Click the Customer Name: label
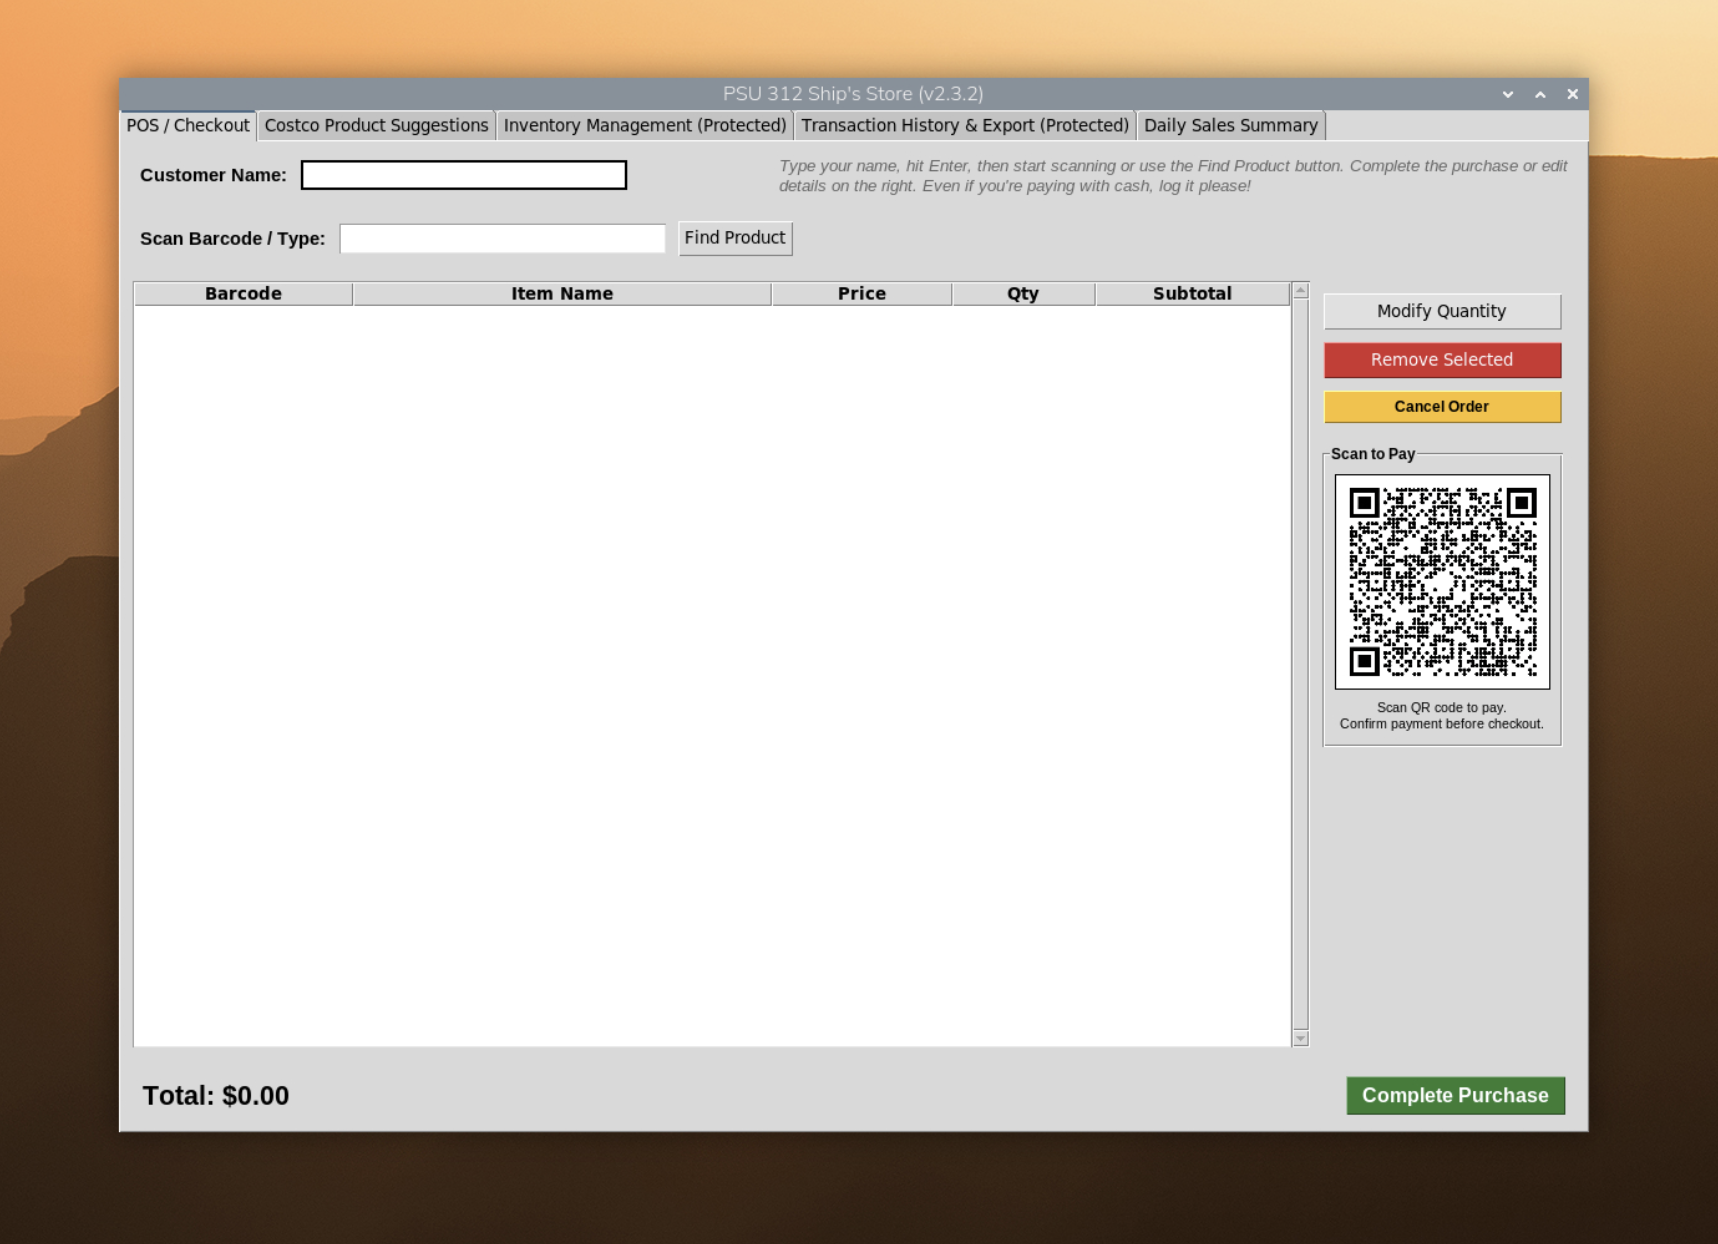1718x1244 pixels. [213, 175]
